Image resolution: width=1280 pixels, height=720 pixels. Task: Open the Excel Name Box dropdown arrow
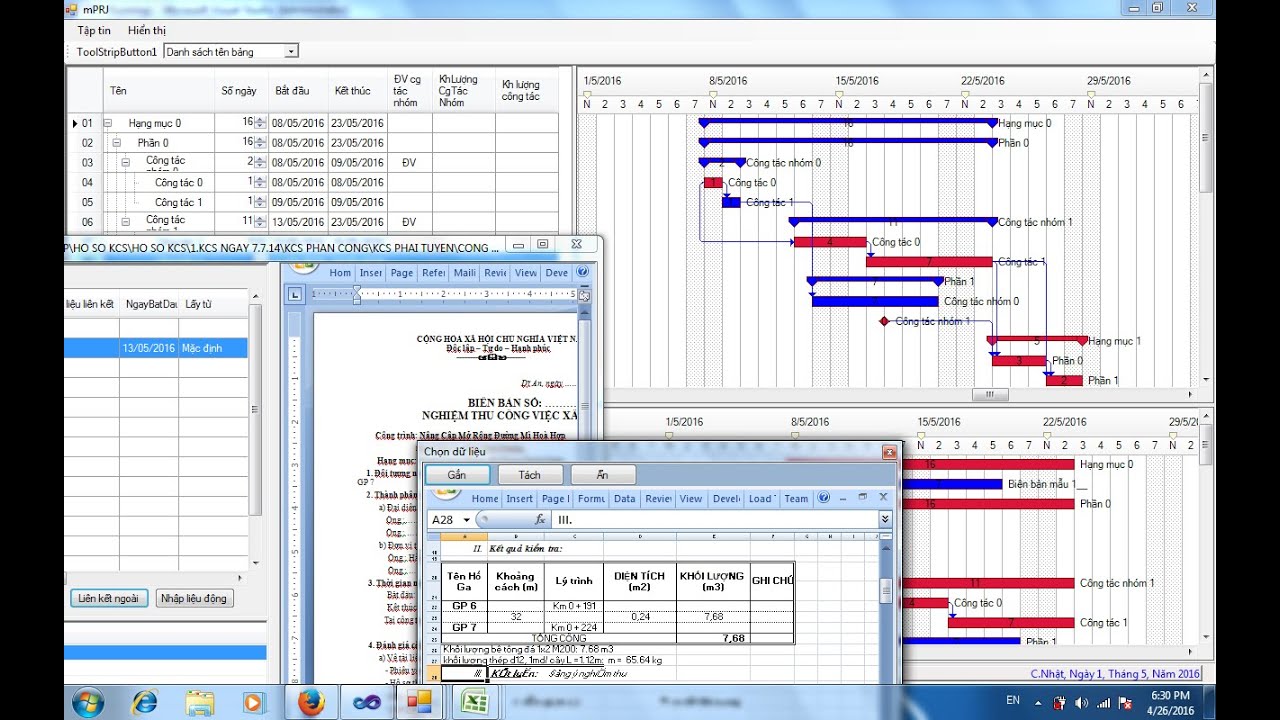[466, 520]
